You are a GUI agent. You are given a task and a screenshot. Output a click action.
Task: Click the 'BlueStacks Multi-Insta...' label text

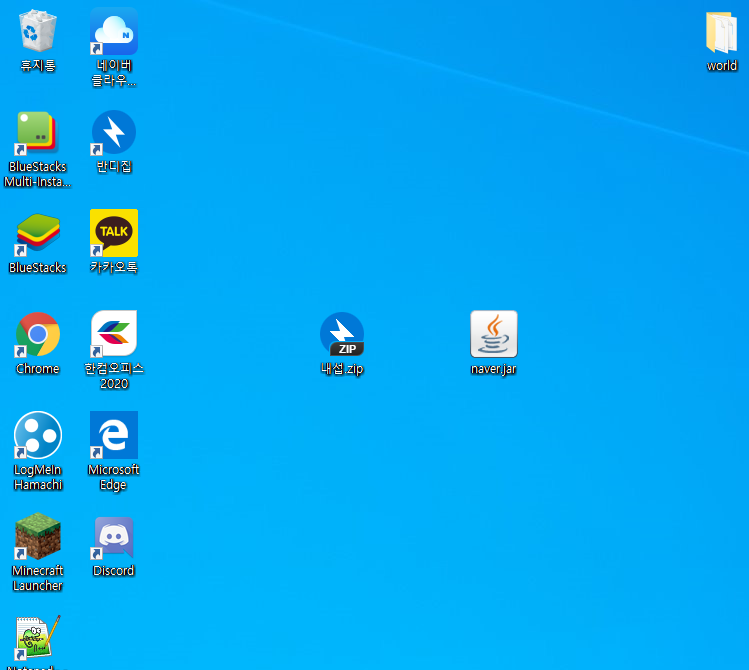pos(37,174)
